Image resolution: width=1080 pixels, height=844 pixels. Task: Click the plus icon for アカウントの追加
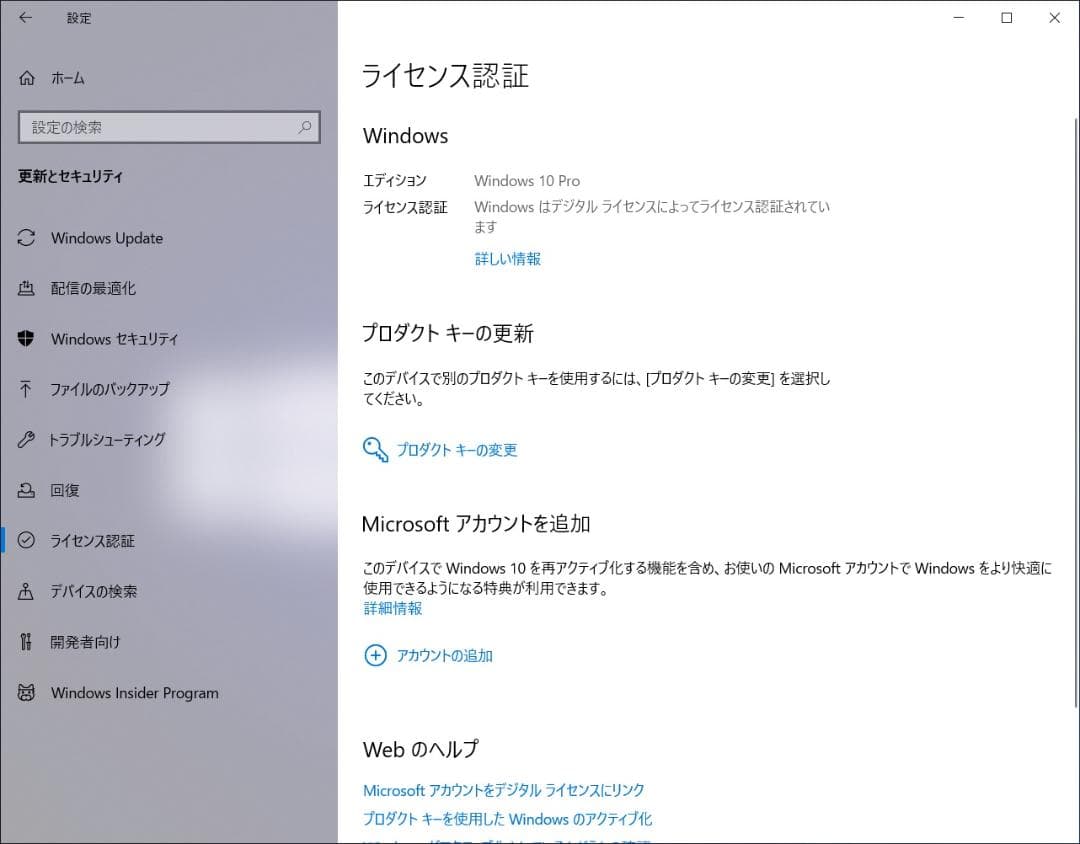point(375,655)
